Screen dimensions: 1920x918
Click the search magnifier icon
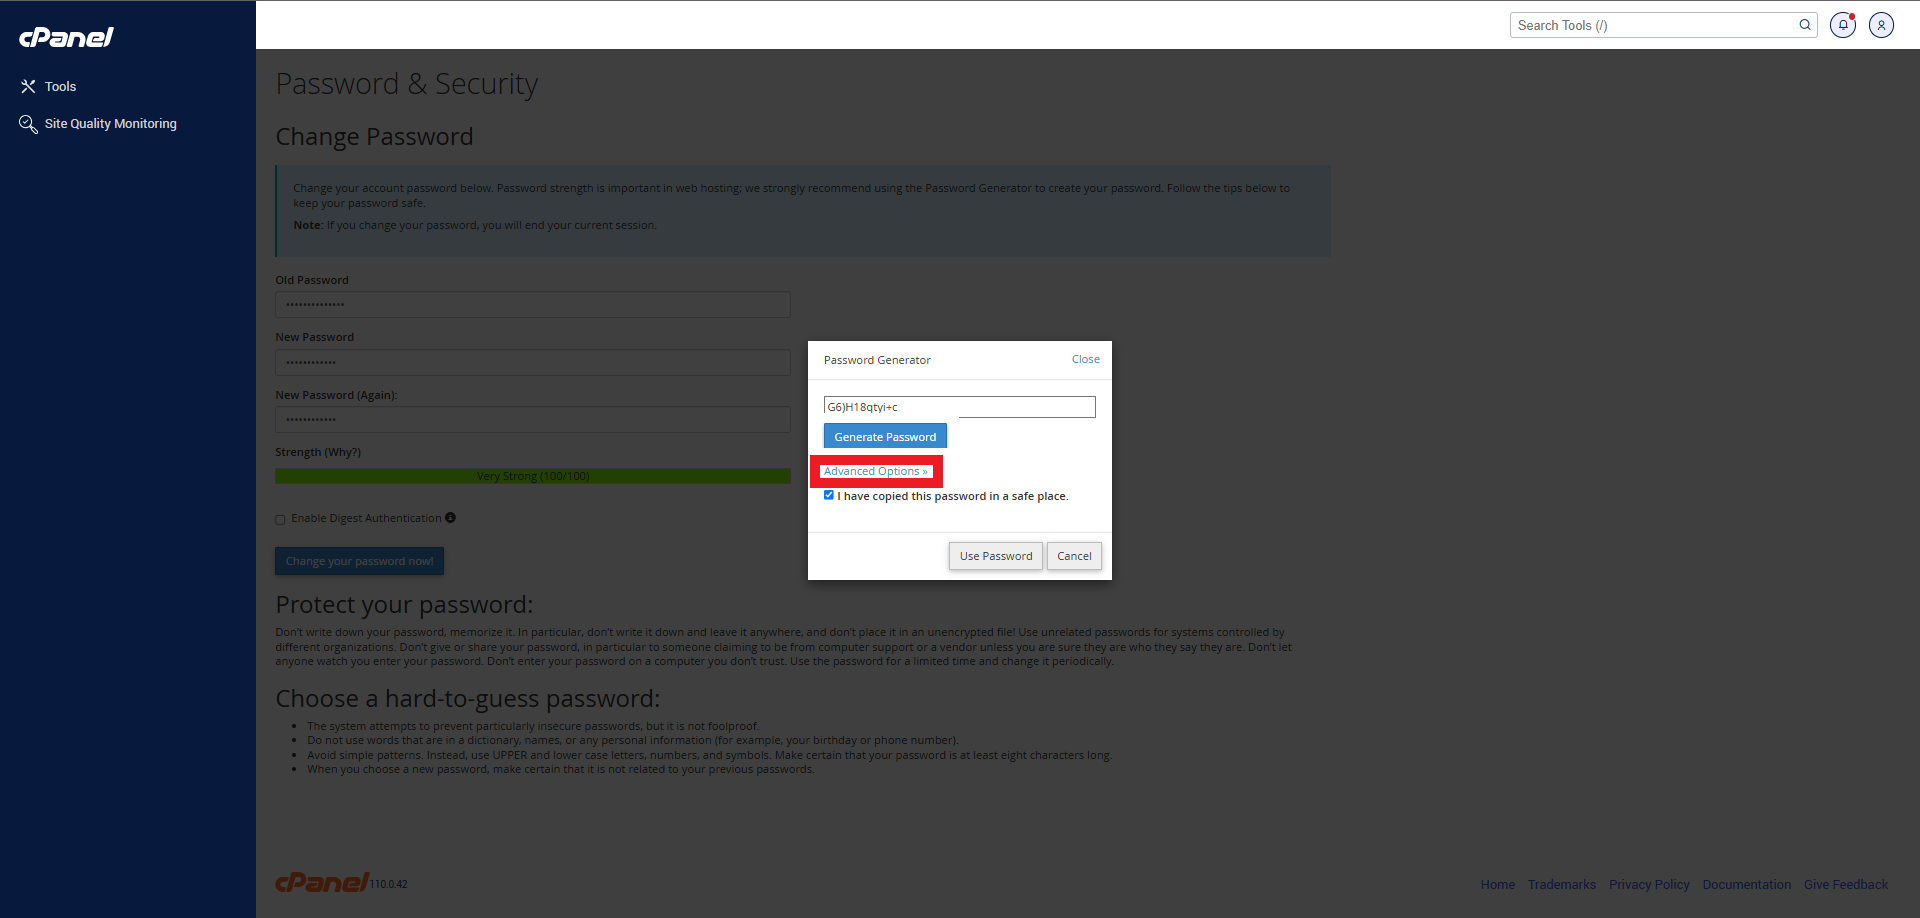pyautogui.click(x=1805, y=25)
